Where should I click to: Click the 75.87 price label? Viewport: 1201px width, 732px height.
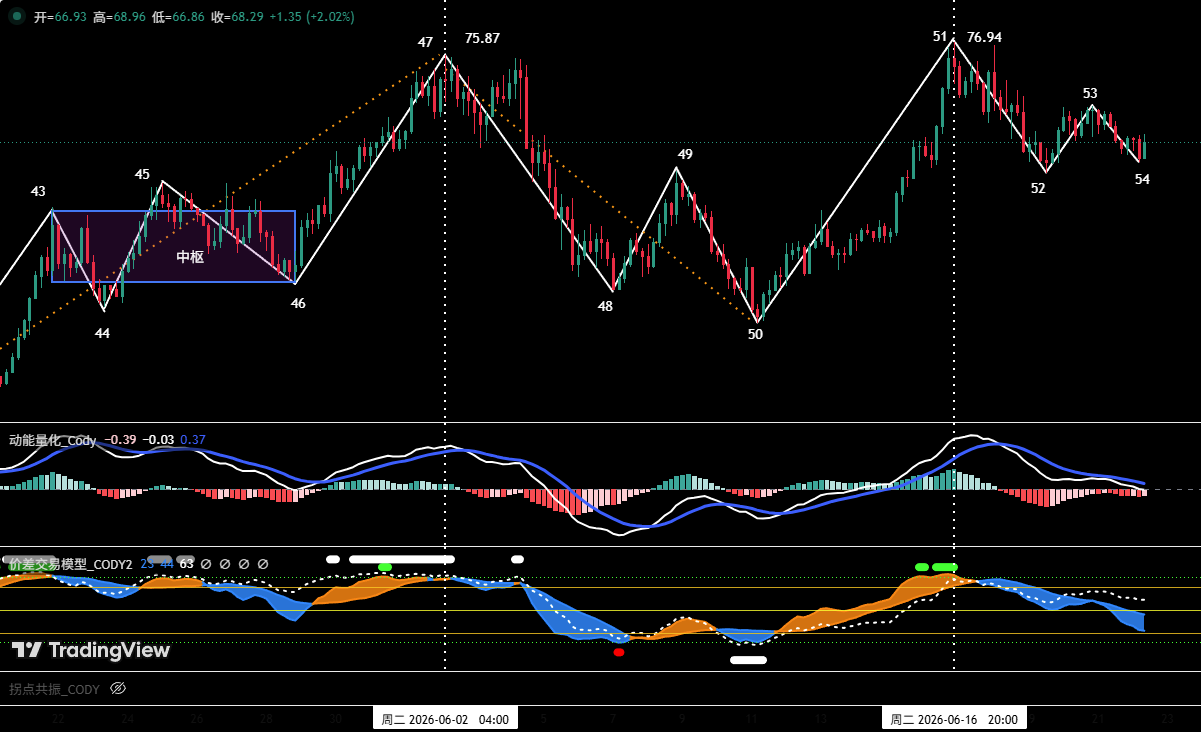[482, 38]
